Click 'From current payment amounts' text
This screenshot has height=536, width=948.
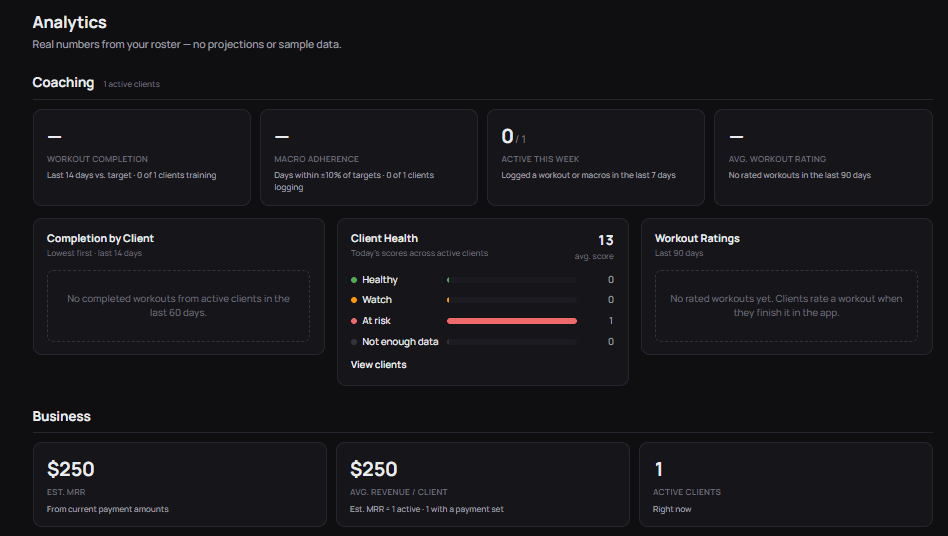coord(108,509)
